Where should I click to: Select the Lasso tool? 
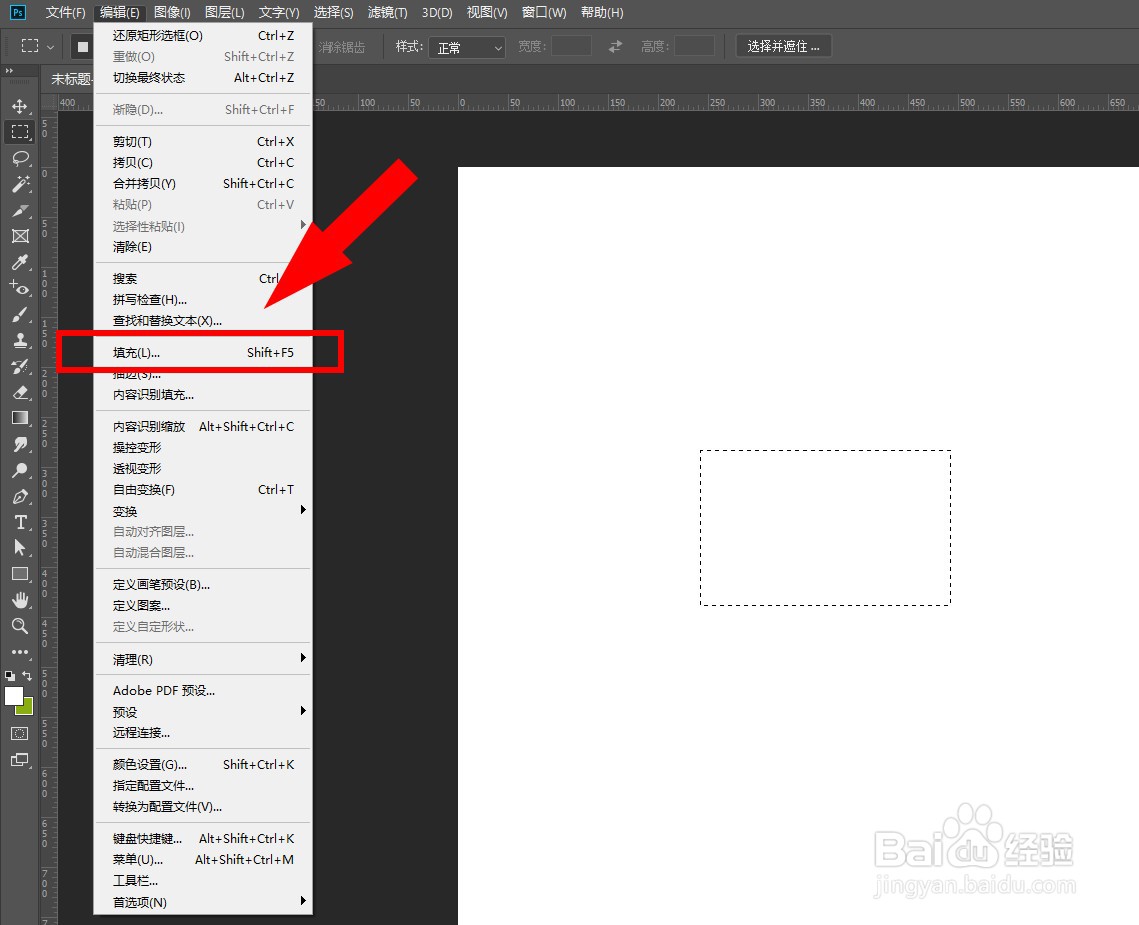tap(20, 158)
